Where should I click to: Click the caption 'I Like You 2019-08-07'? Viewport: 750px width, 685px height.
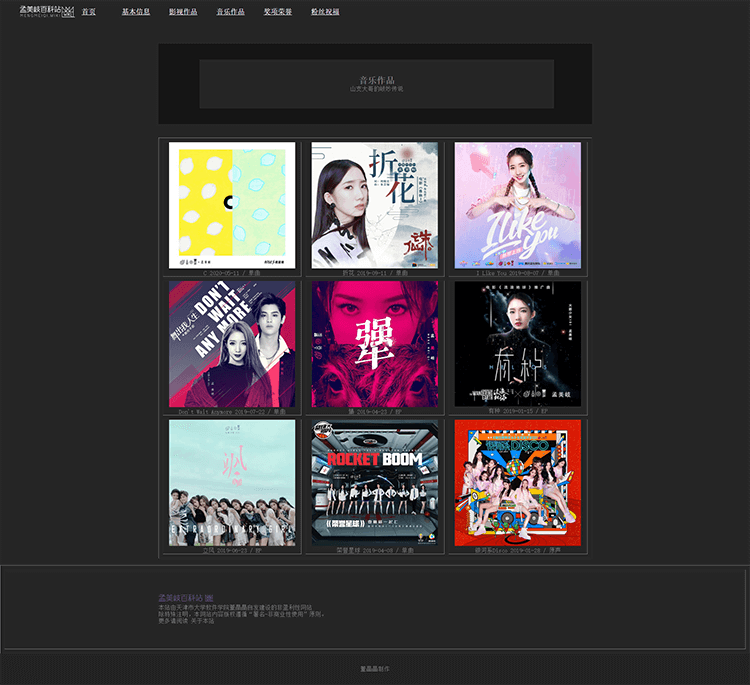click(x=508, y=273)
